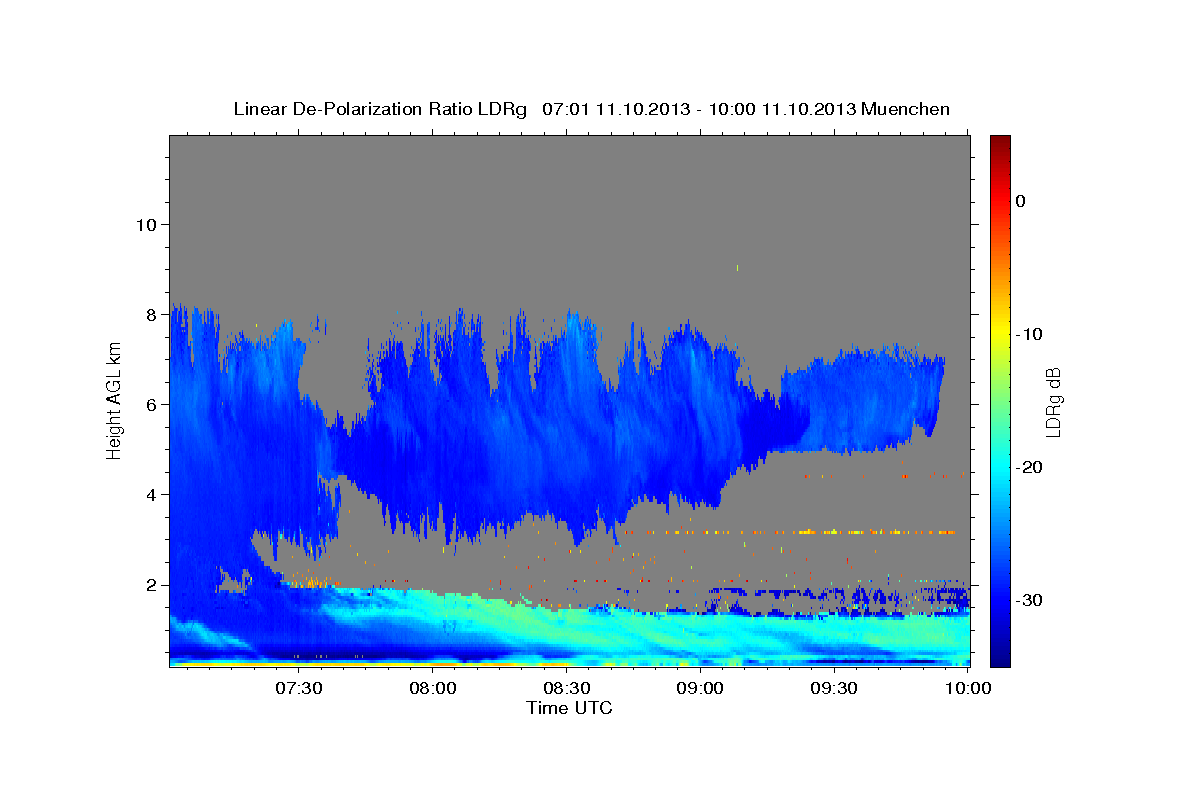Click the x-axis label 'Time UTC'

click(569, 708)
